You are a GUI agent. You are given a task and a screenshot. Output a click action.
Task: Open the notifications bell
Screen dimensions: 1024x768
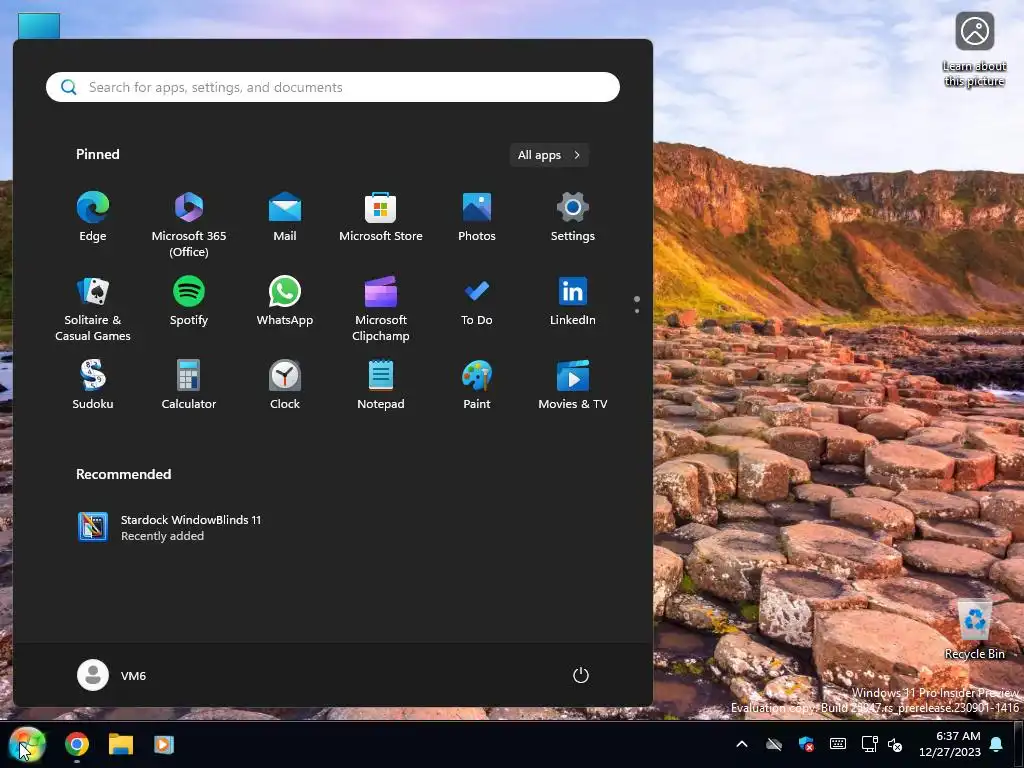[997, 744]
